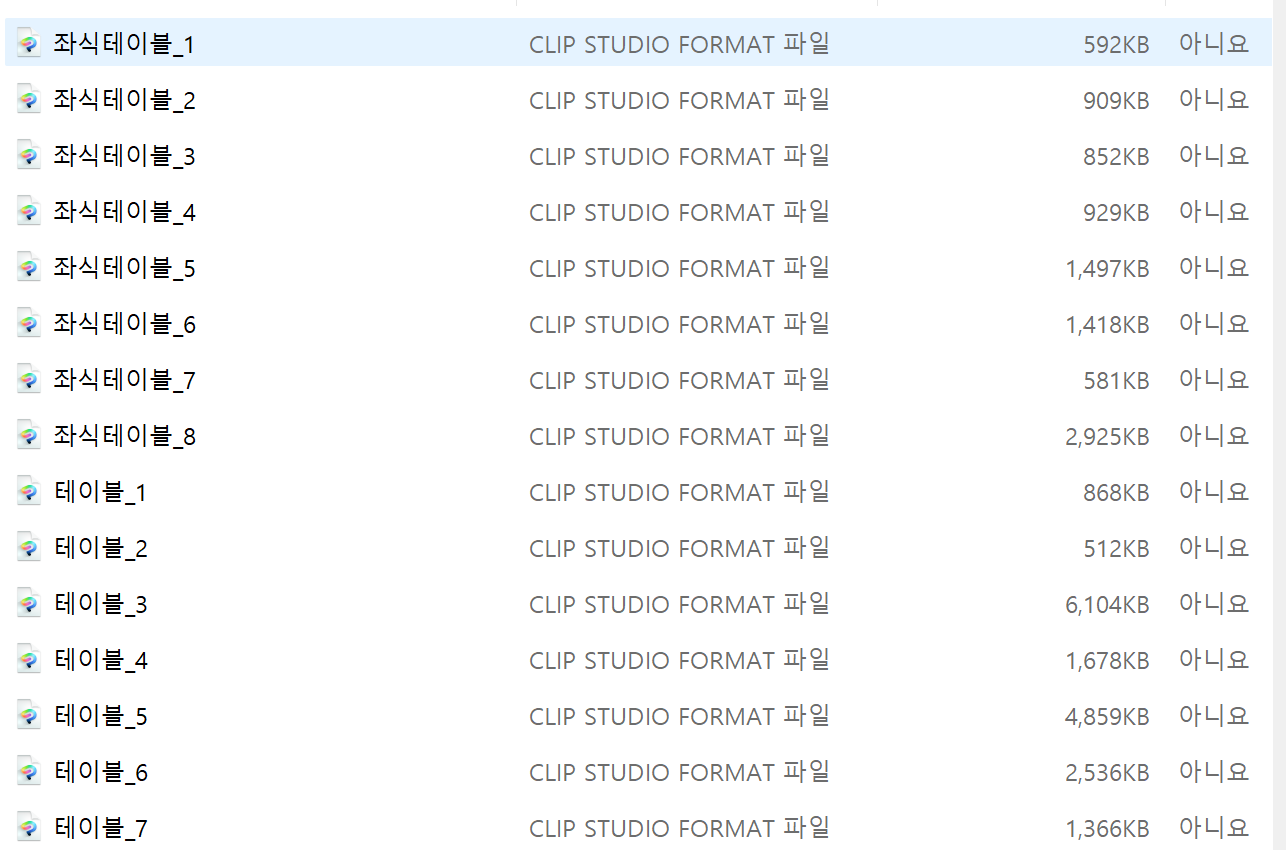Click the file icon next to 좌식테이블_8
The image size is (1286, 850).
pyautogui.click(x=29, y=435)
